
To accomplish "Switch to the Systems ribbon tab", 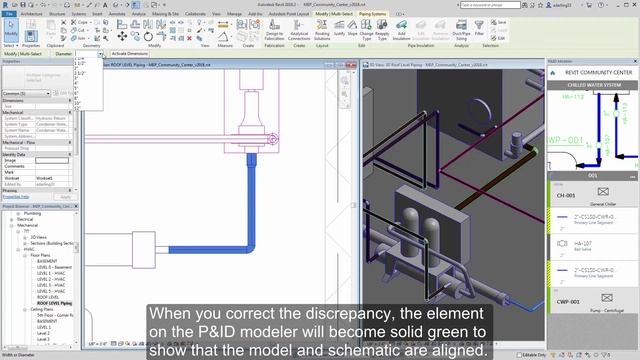I will pos(79,13).
